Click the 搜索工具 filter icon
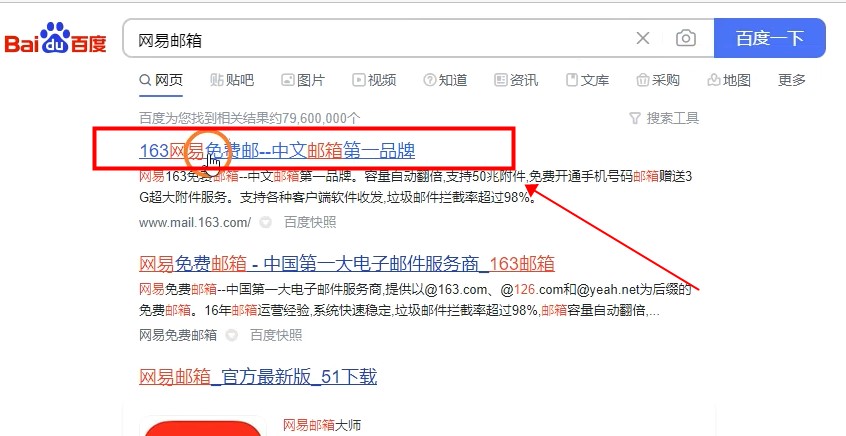This screenshot has width=846, height=436. 635,118
